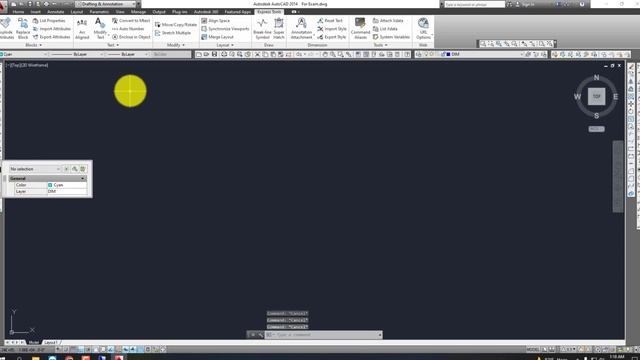Screen dimensions: 640x360
Task: Click the Replace Block tool
Action: (x=23, y=28)
